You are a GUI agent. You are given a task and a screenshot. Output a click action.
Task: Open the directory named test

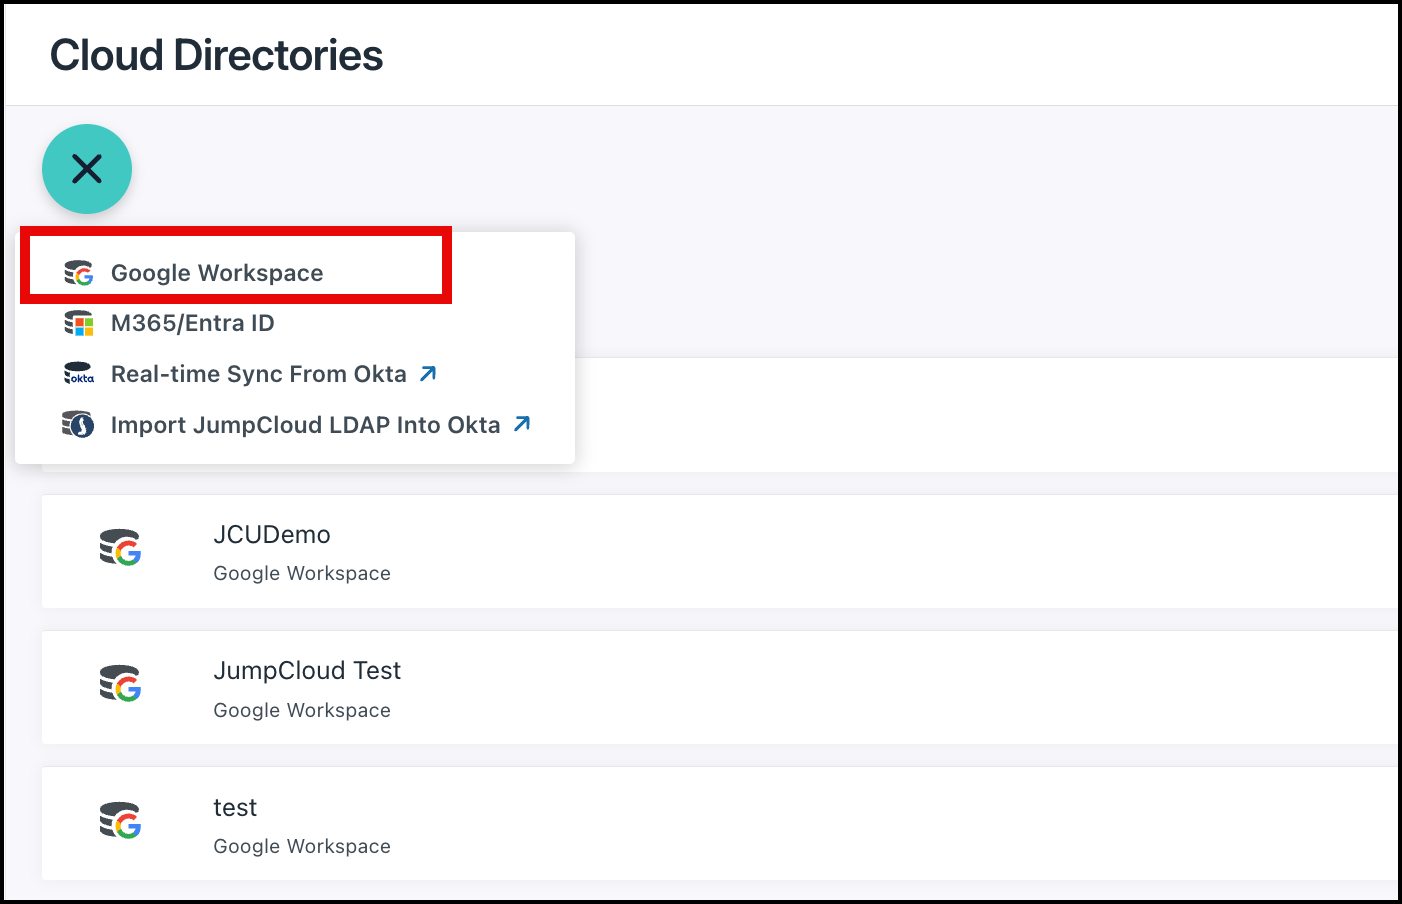(x=235, y=807)
